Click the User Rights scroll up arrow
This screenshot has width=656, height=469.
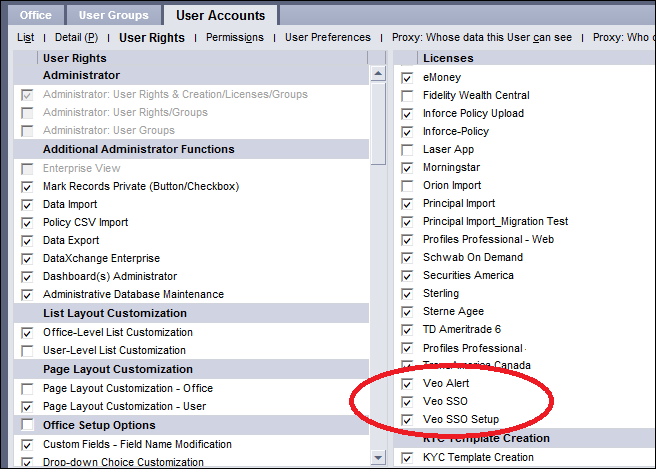pos(378,74)
